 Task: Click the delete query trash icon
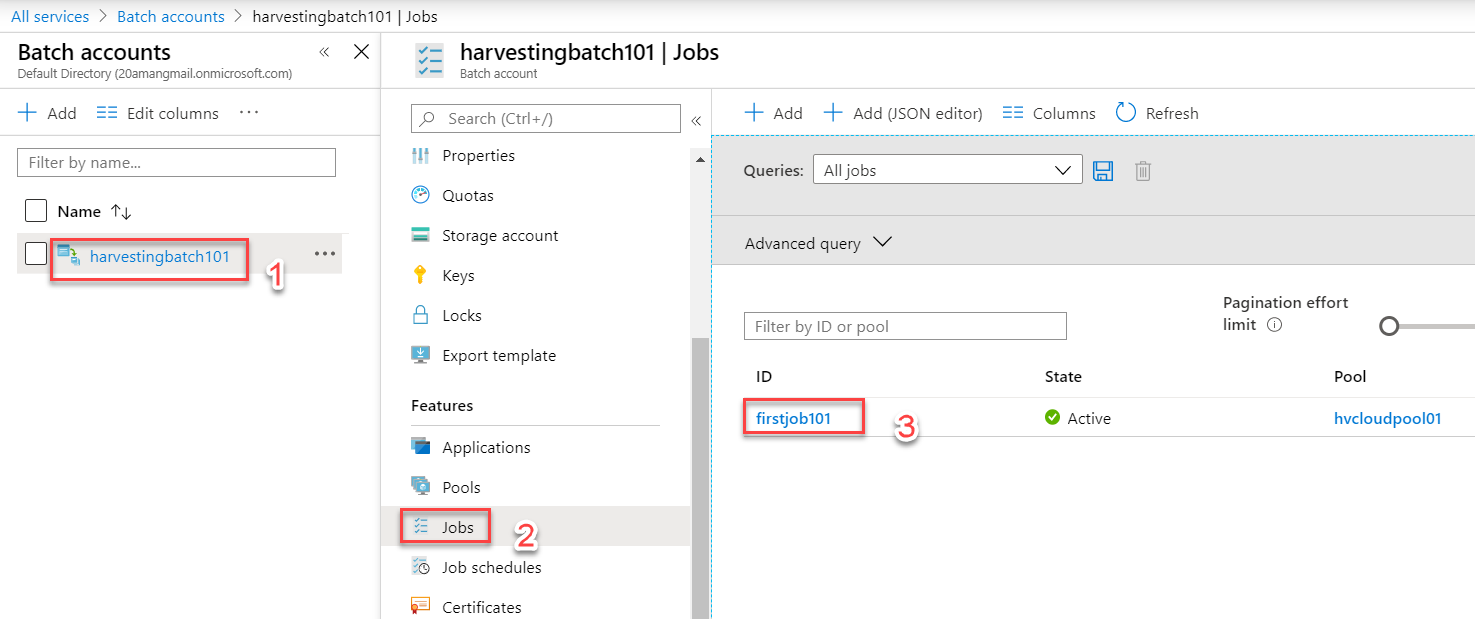[x=1143, y=171]
